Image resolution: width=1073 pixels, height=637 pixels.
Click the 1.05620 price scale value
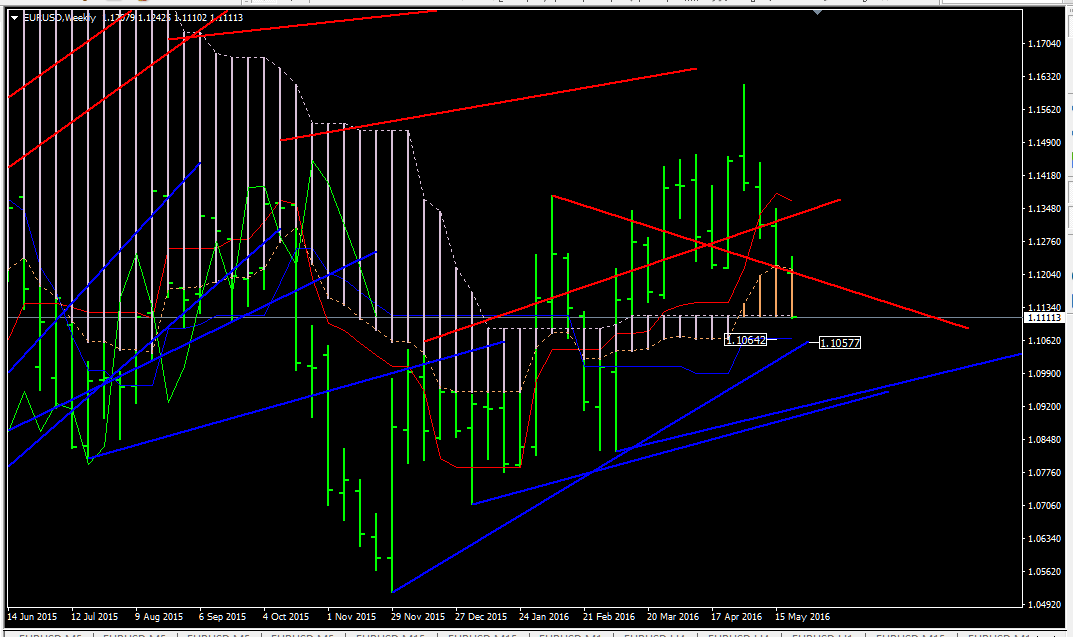coord(1044,572)
